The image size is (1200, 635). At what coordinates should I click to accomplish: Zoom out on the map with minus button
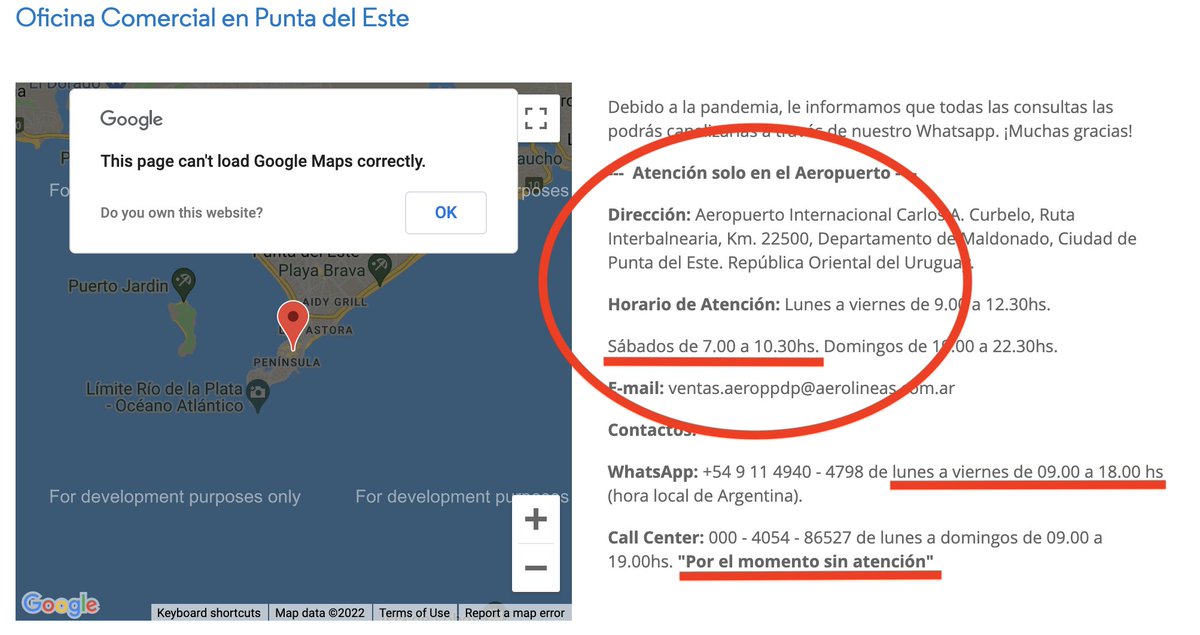pyautogui.click(x=536, y=568)
